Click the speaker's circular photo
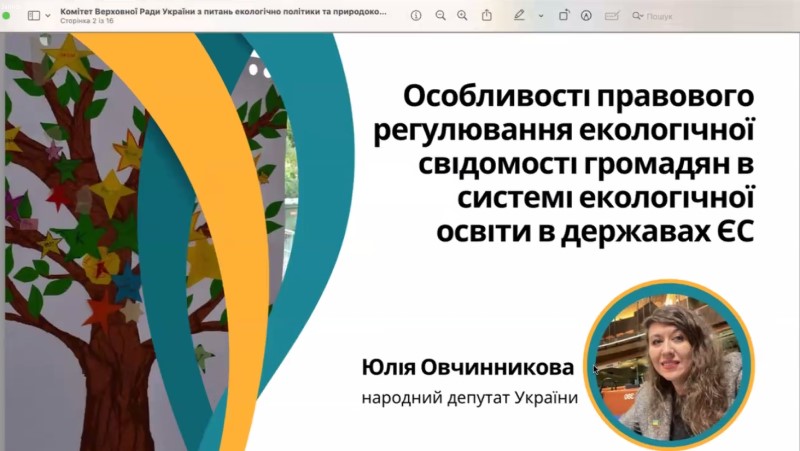The image size is (800, 451). pos(667,363)
